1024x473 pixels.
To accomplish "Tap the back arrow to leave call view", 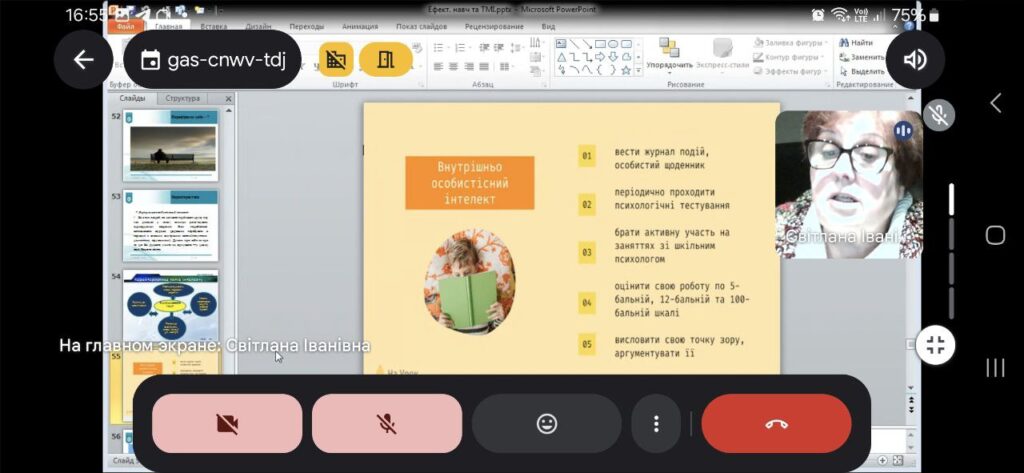I will (83, 60).
